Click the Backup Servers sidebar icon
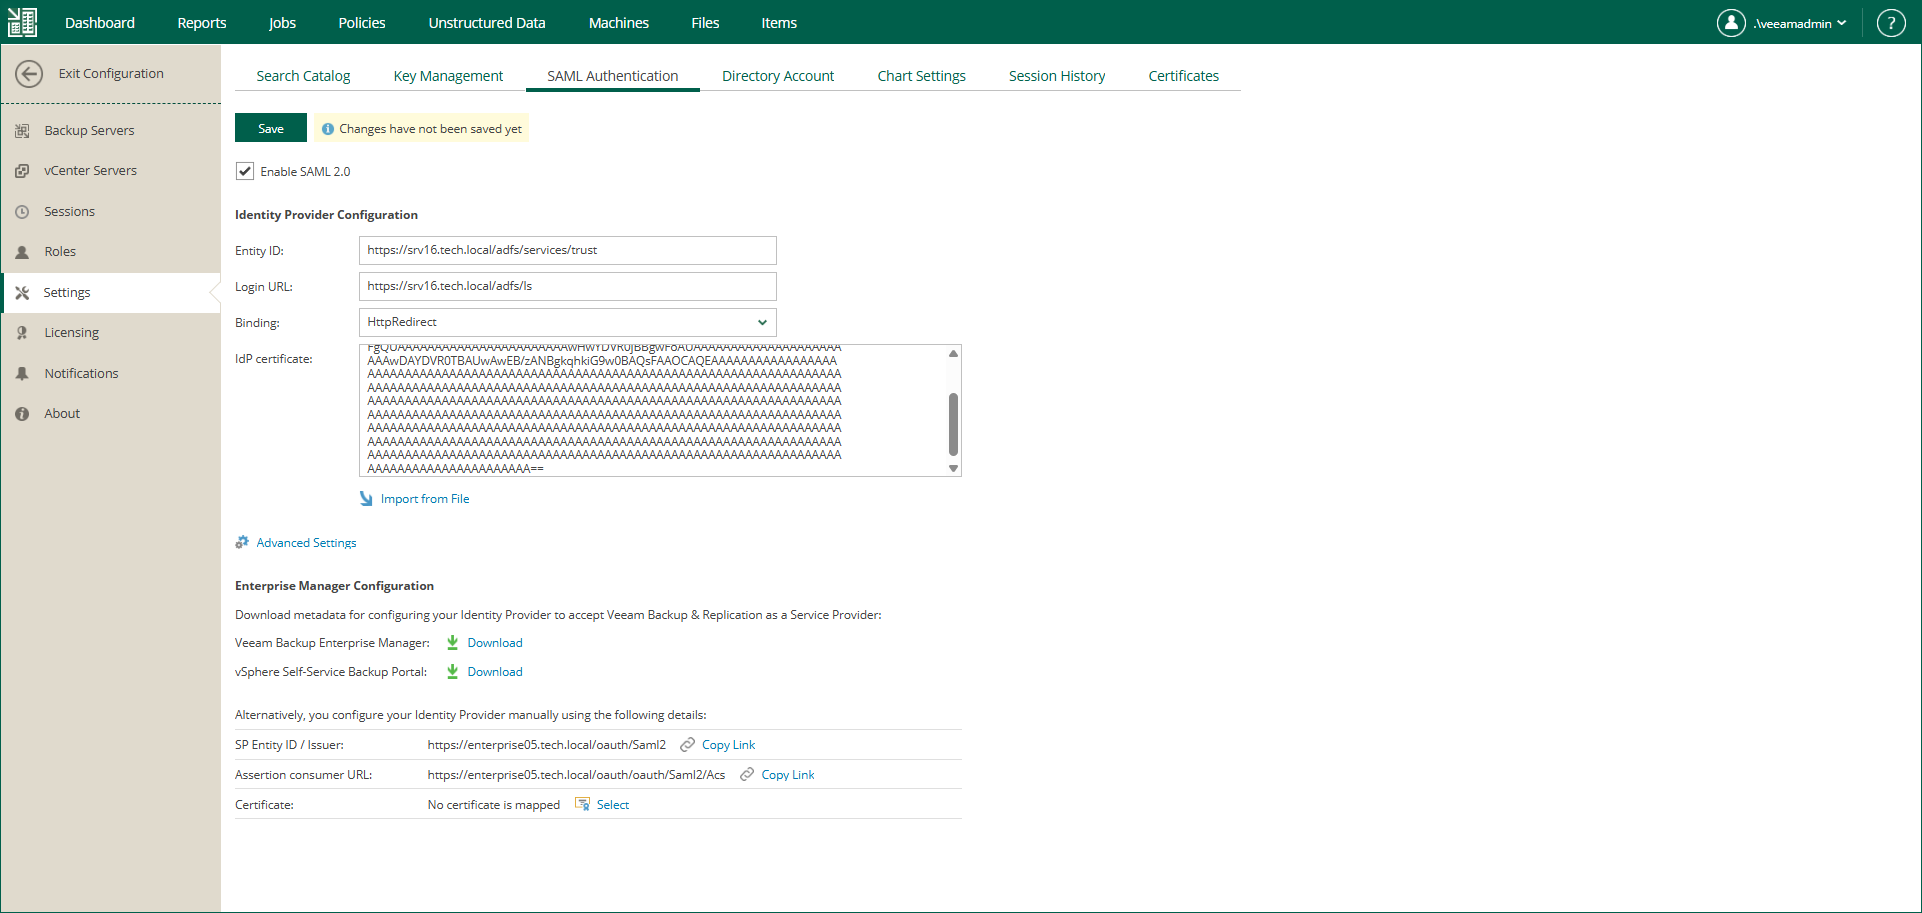Viewport: 1922px width, 913px height. tap(22, 130)
